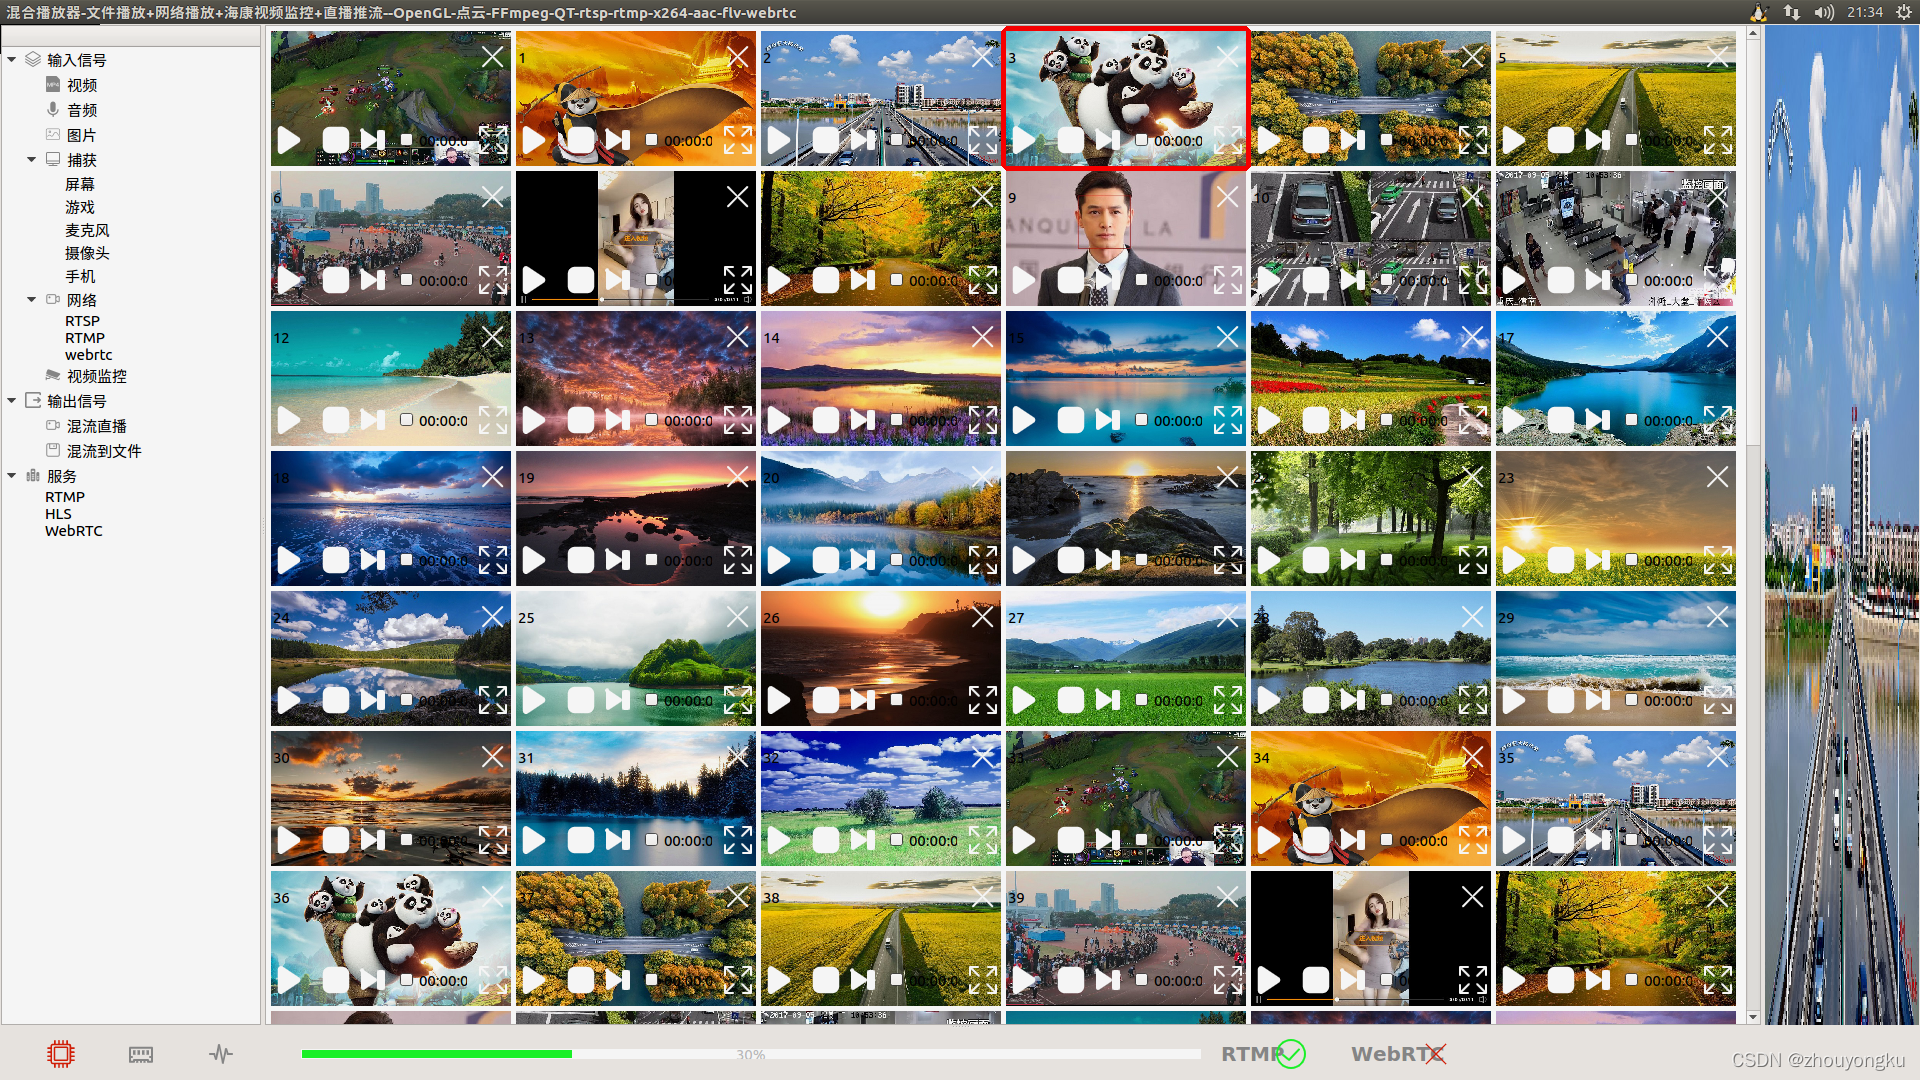This screenshot has height=1080, width=1920.
Task: Expand tile 26 to fullscreen
Action: click(983, 700)
